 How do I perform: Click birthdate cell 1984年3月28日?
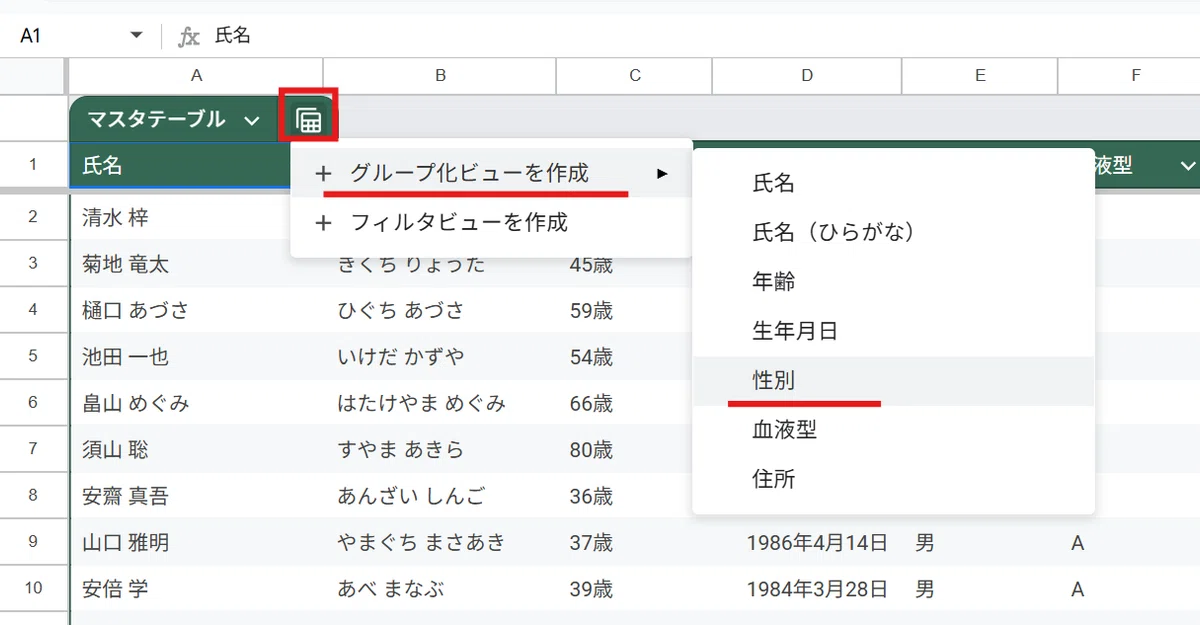pyautogui.click(x=807, y=589)
